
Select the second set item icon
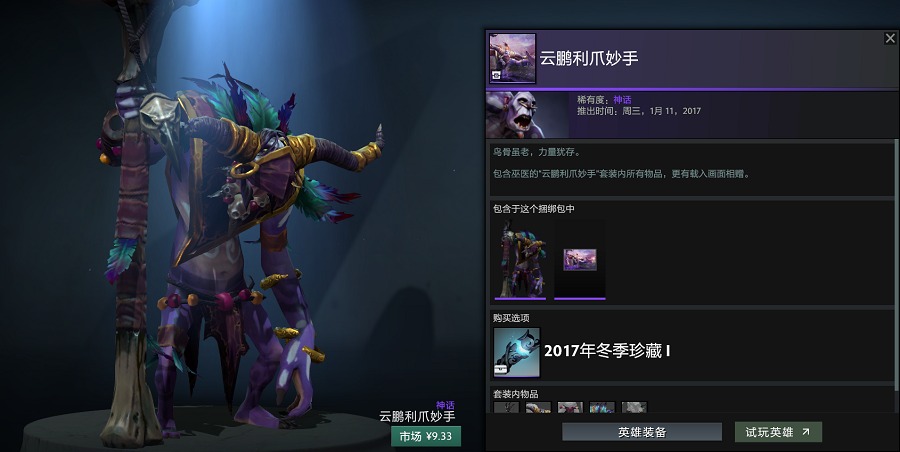click(538, 407)
